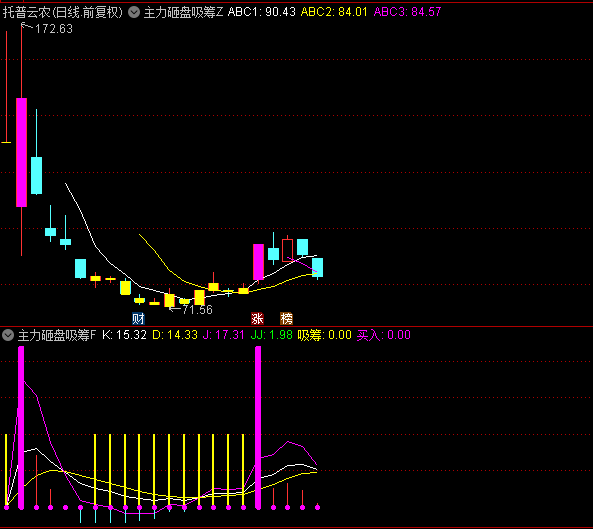Click the K: 15.32 value
Screen dimensions: 593x529
pyautogui.click(x=124, y=335)
